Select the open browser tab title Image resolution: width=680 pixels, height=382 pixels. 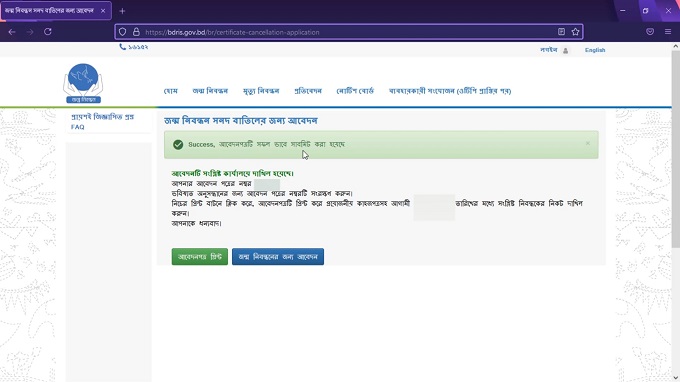(49, 11)
